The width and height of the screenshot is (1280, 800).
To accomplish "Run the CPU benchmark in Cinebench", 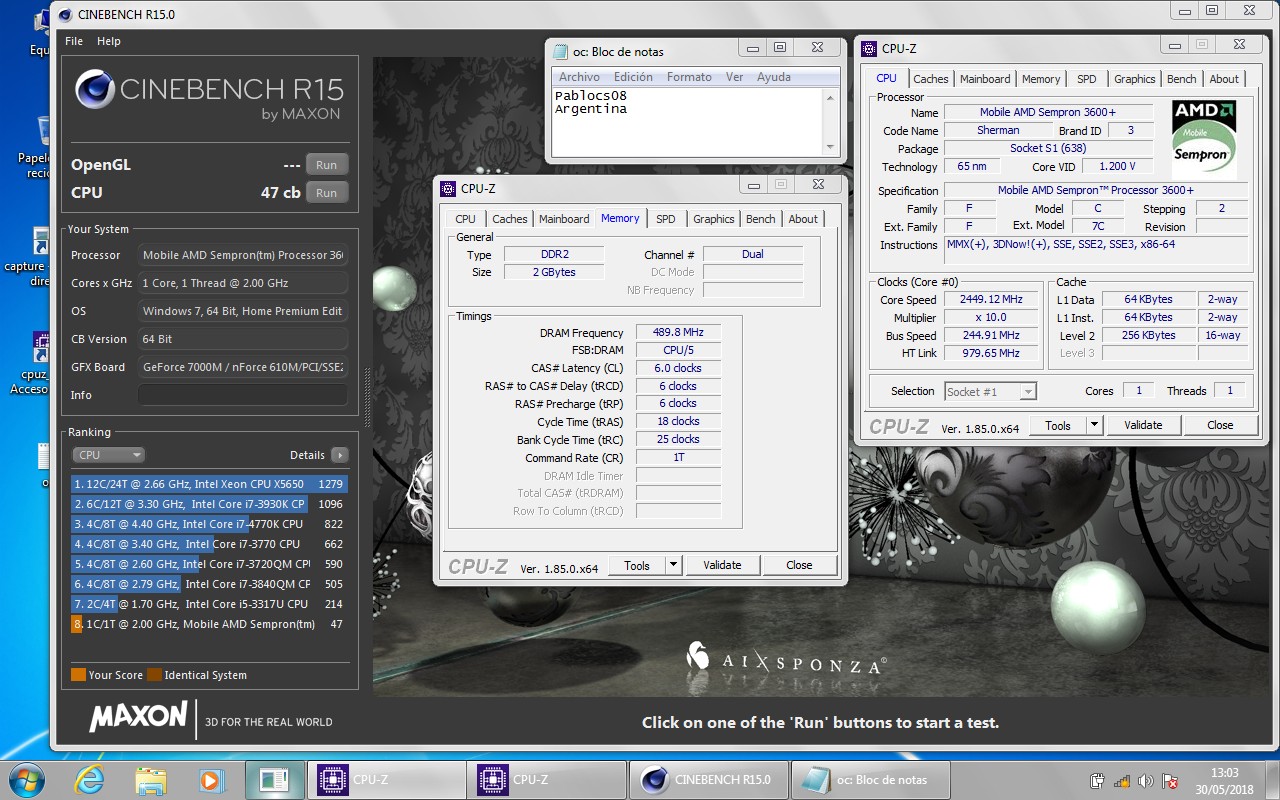I will [x=326, y=193].
